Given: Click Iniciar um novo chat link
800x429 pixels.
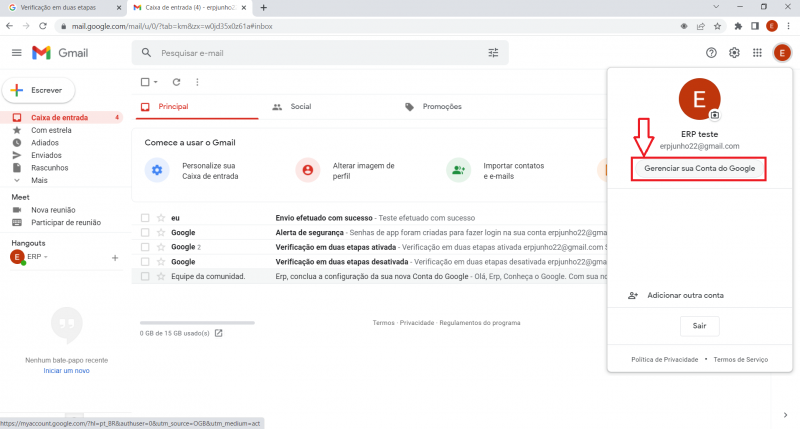Looking at the screenshot, I should (66, 371).
